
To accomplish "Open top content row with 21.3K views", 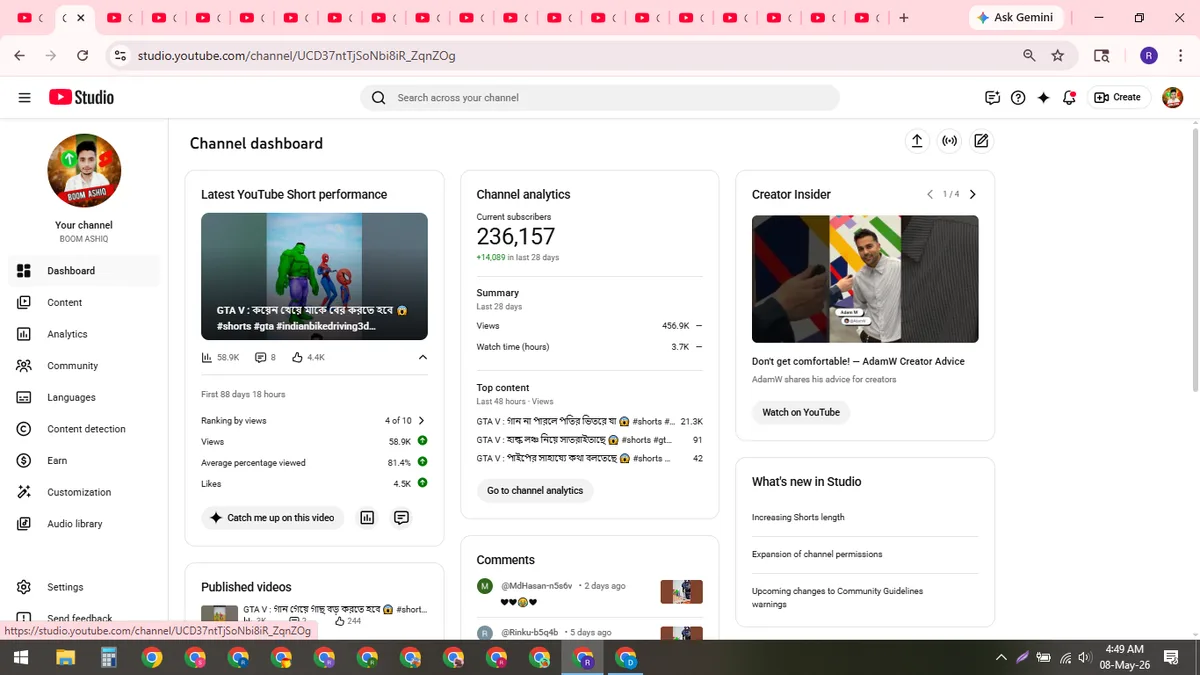I will [x=590, y=421].
